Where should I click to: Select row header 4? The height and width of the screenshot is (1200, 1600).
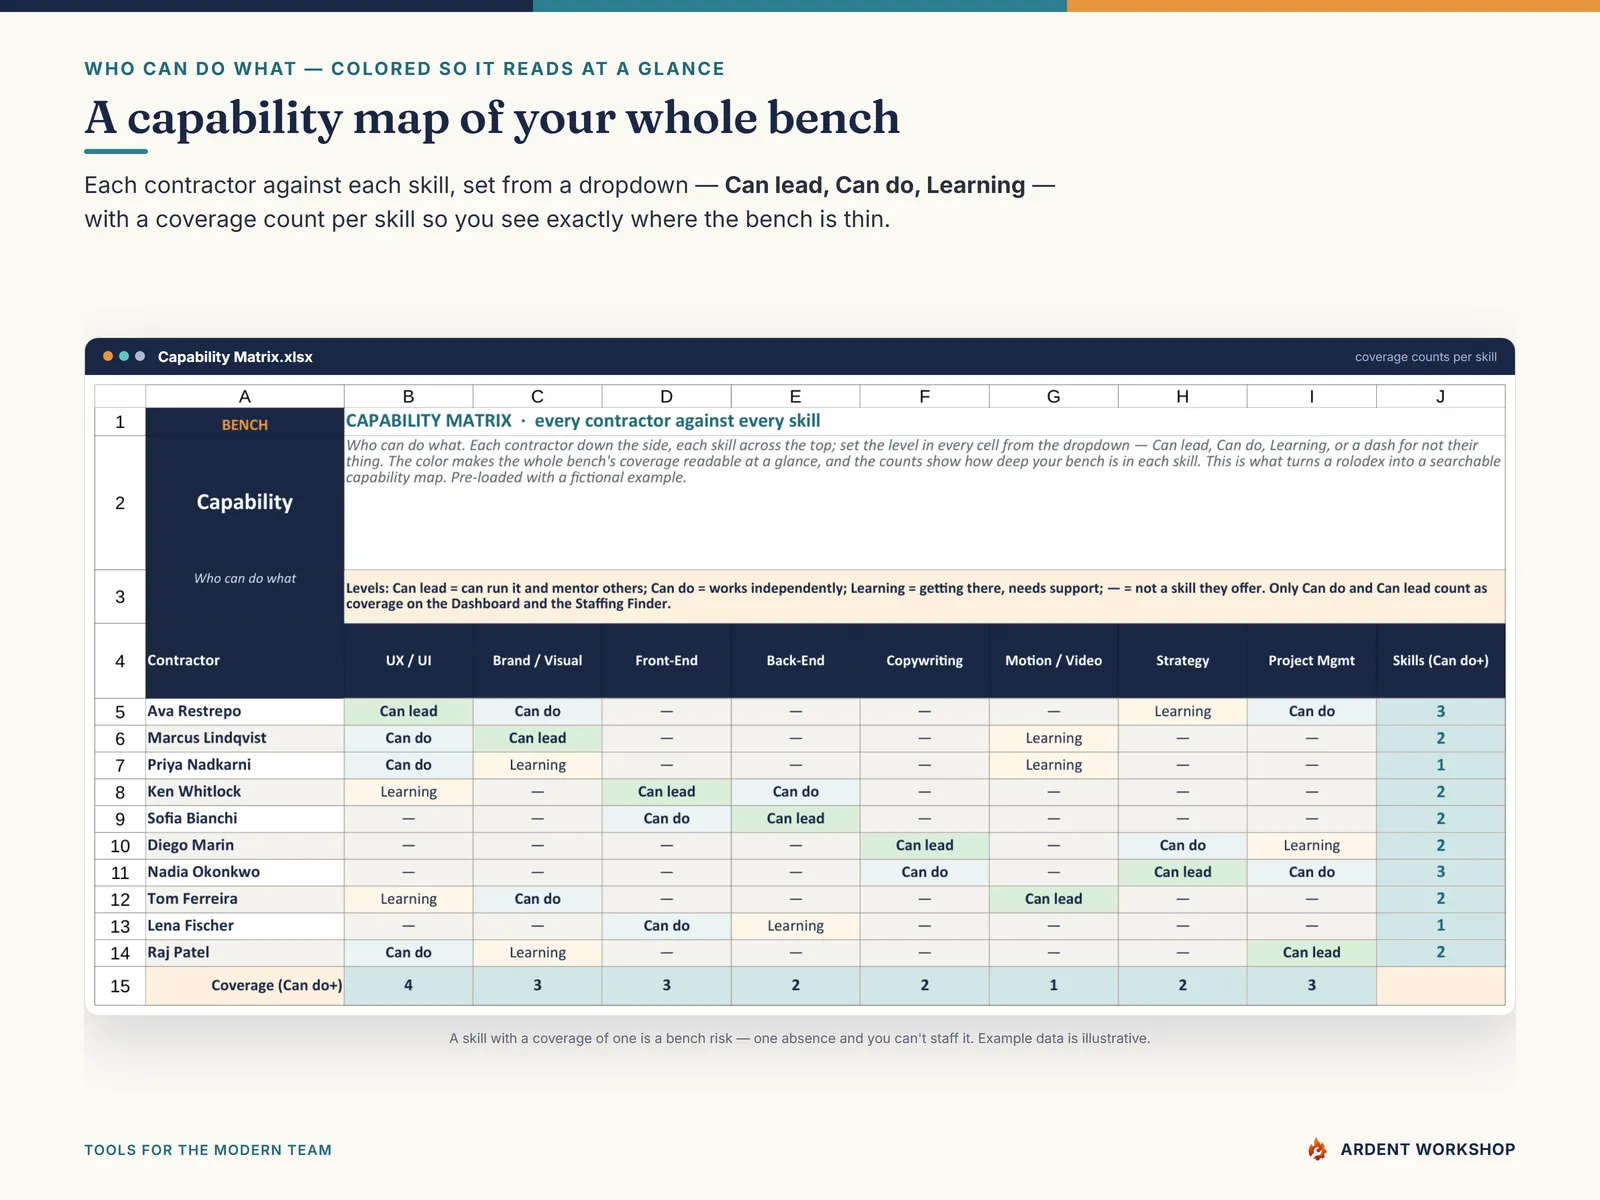point(120,661)
